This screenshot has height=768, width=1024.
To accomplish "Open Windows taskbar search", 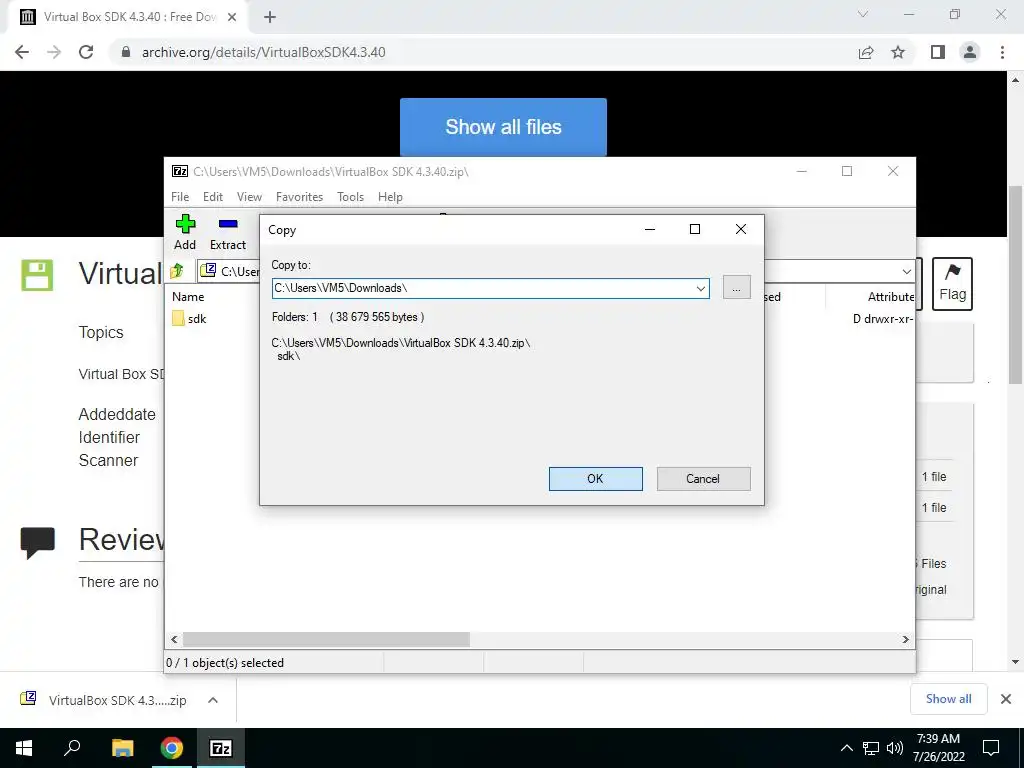I will click(x=72, y=748).
